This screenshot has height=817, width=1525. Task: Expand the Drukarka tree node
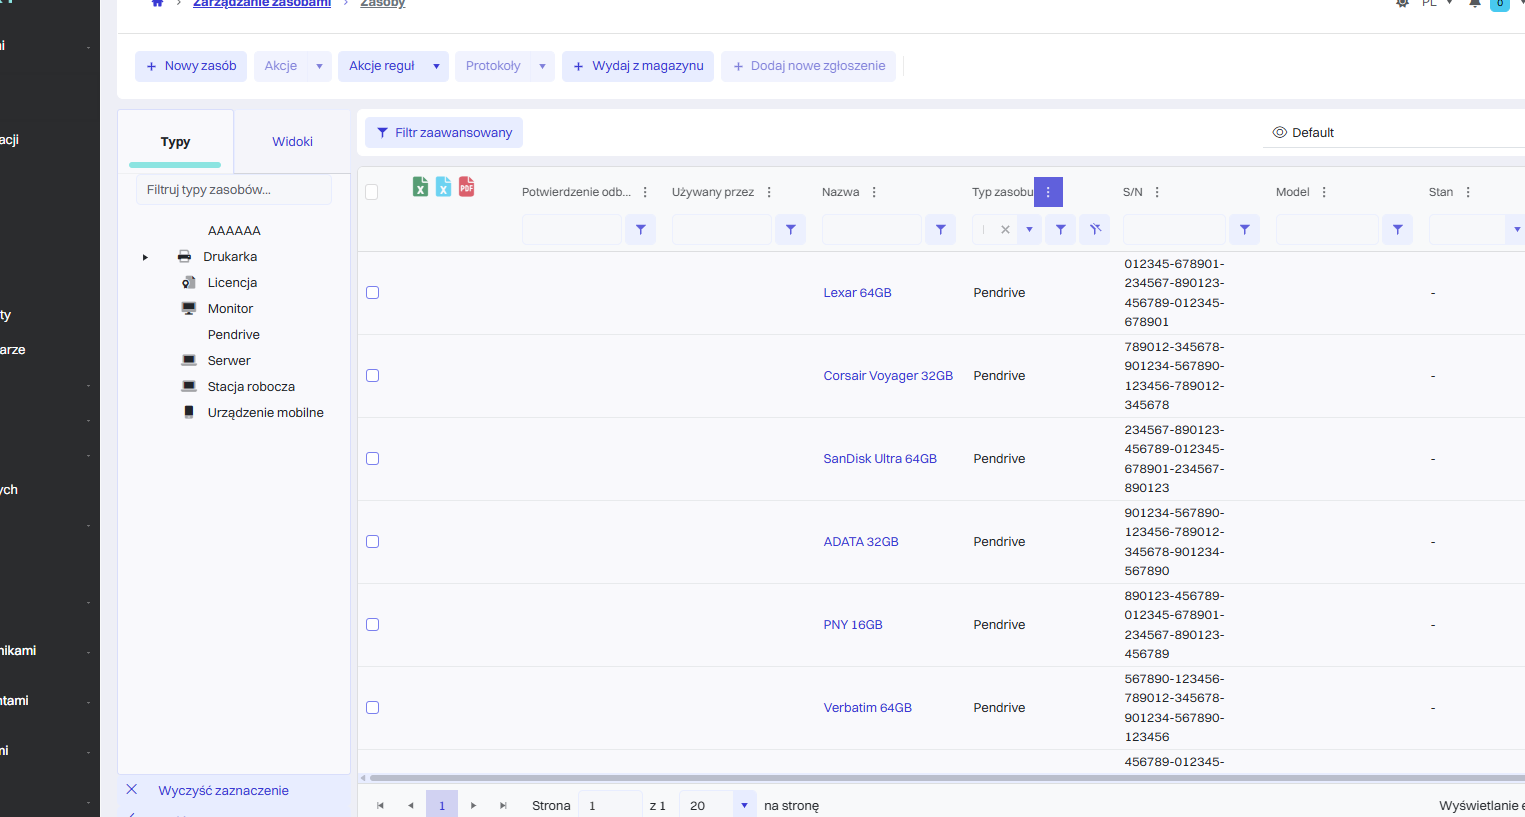(145, 257)
